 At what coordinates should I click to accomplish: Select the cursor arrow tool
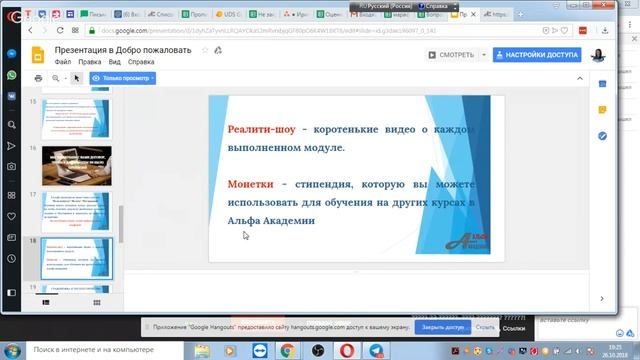click(x=77, y=78)
